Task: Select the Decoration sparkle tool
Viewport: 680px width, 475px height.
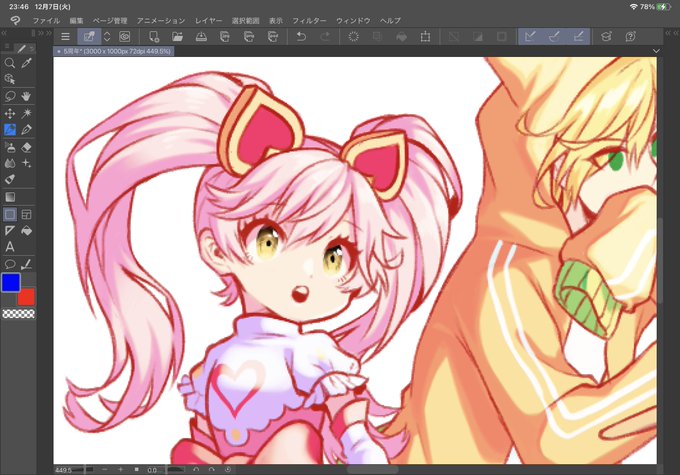Action: [26, 163]
